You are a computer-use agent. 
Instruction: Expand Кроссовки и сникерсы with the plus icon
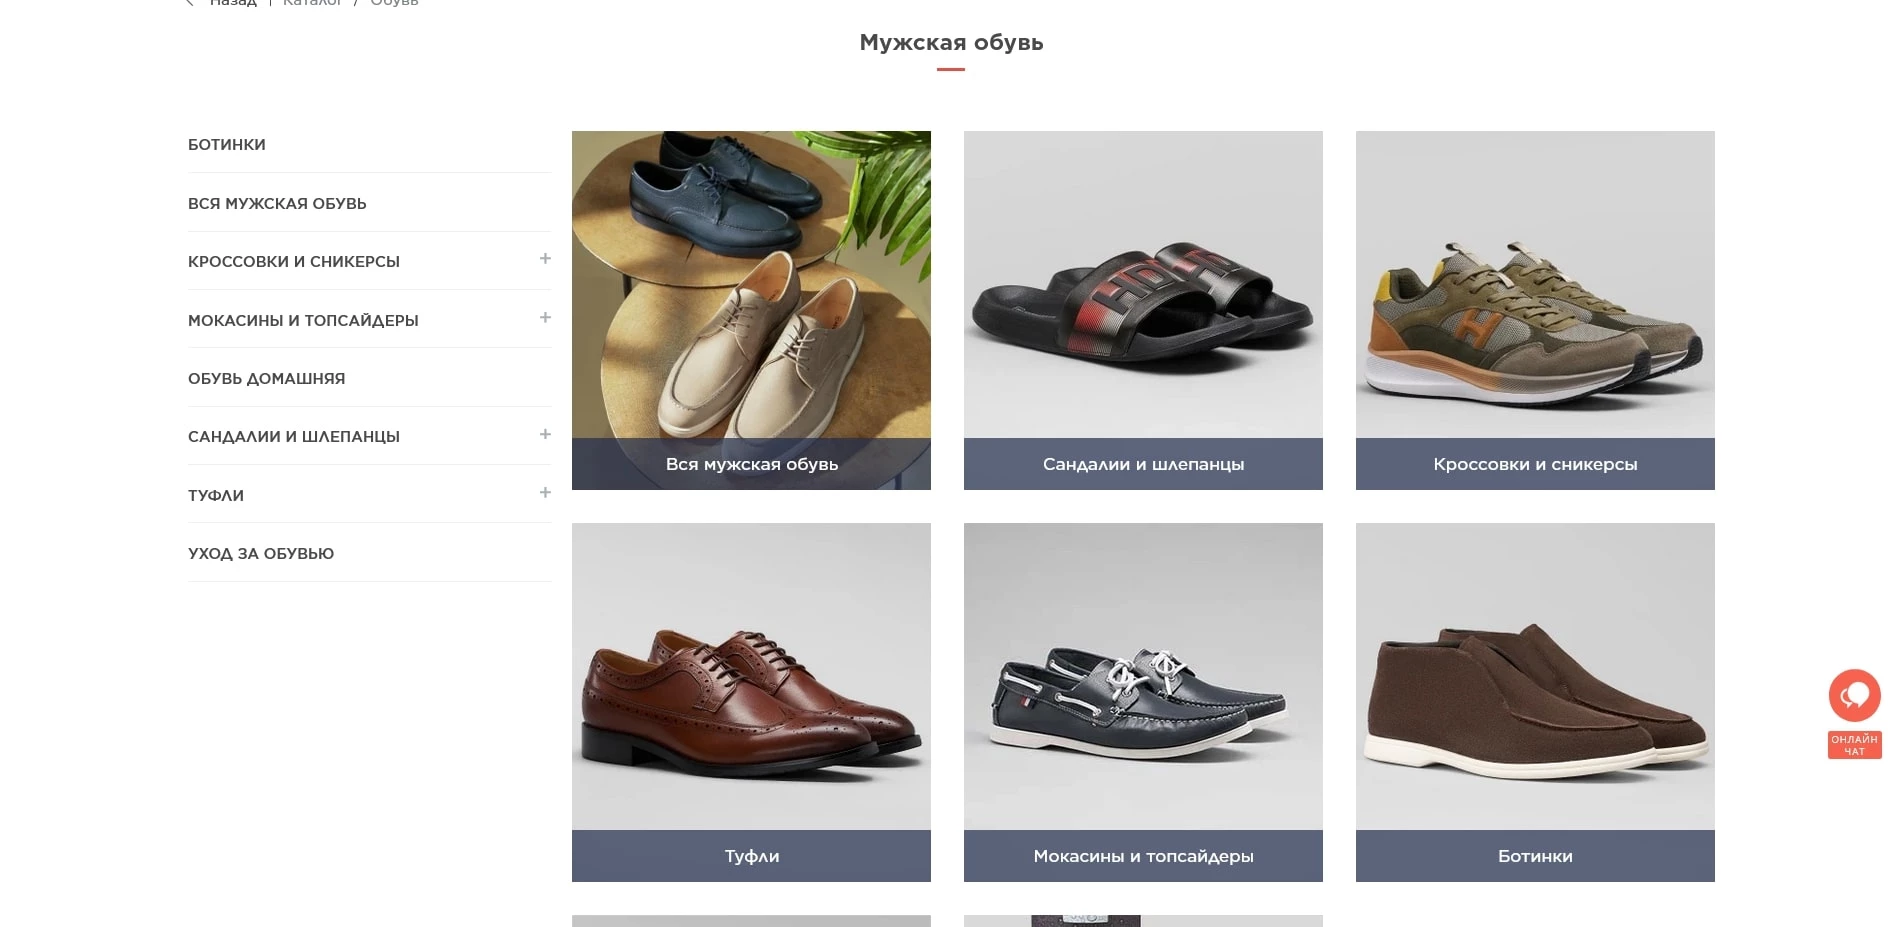(x=545, y=259)
